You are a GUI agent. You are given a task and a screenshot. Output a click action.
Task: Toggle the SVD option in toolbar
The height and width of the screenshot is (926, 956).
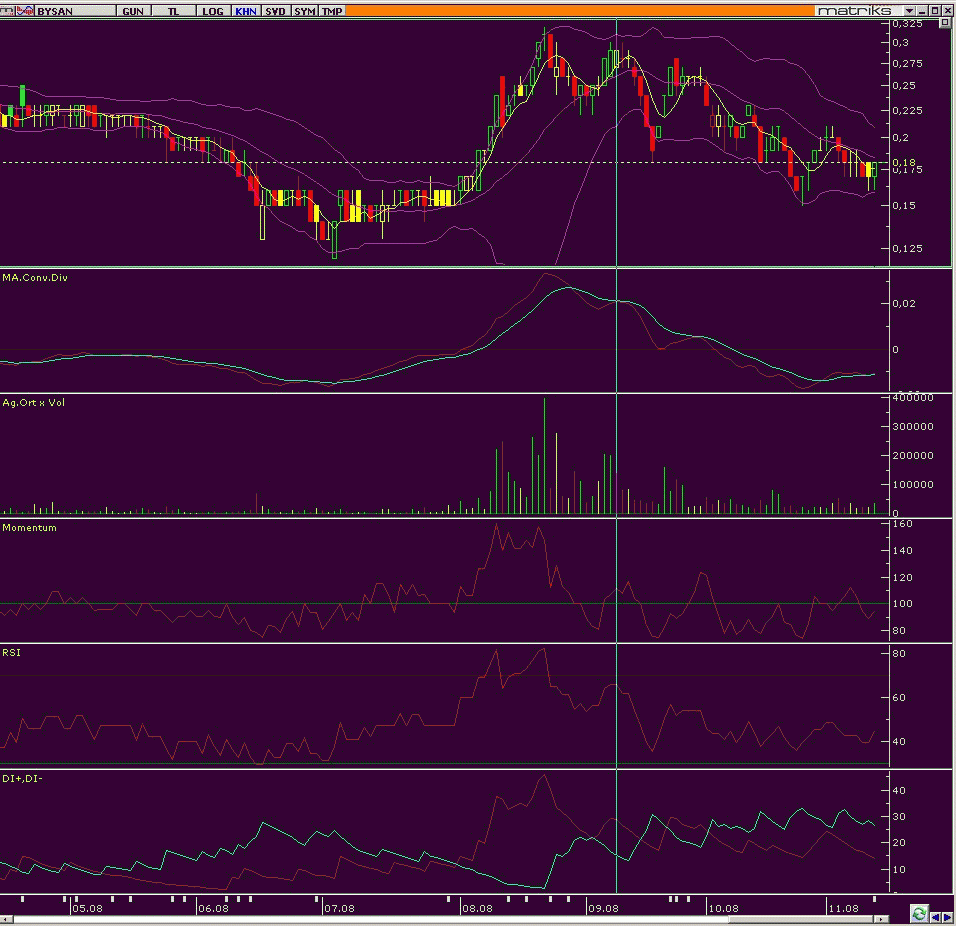point(275,11)
